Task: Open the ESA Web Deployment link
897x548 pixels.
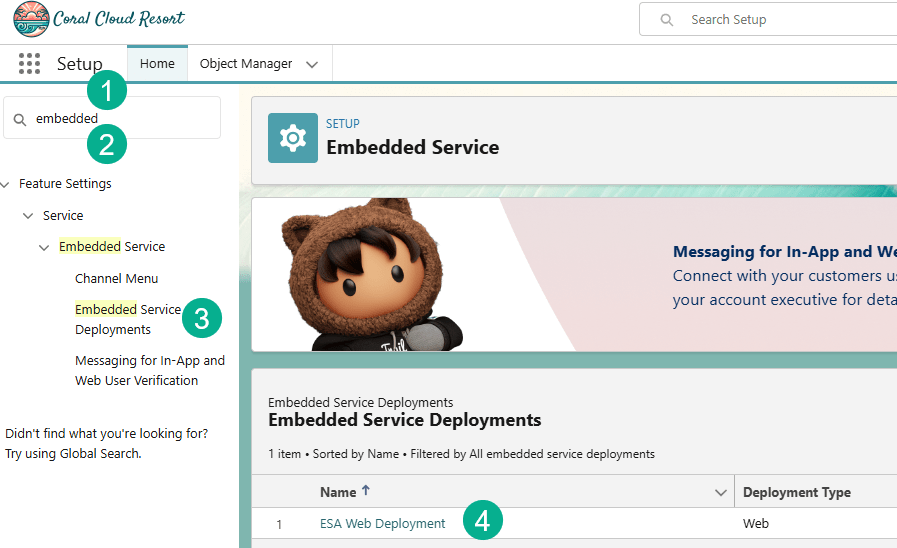Action: (382, 524)
